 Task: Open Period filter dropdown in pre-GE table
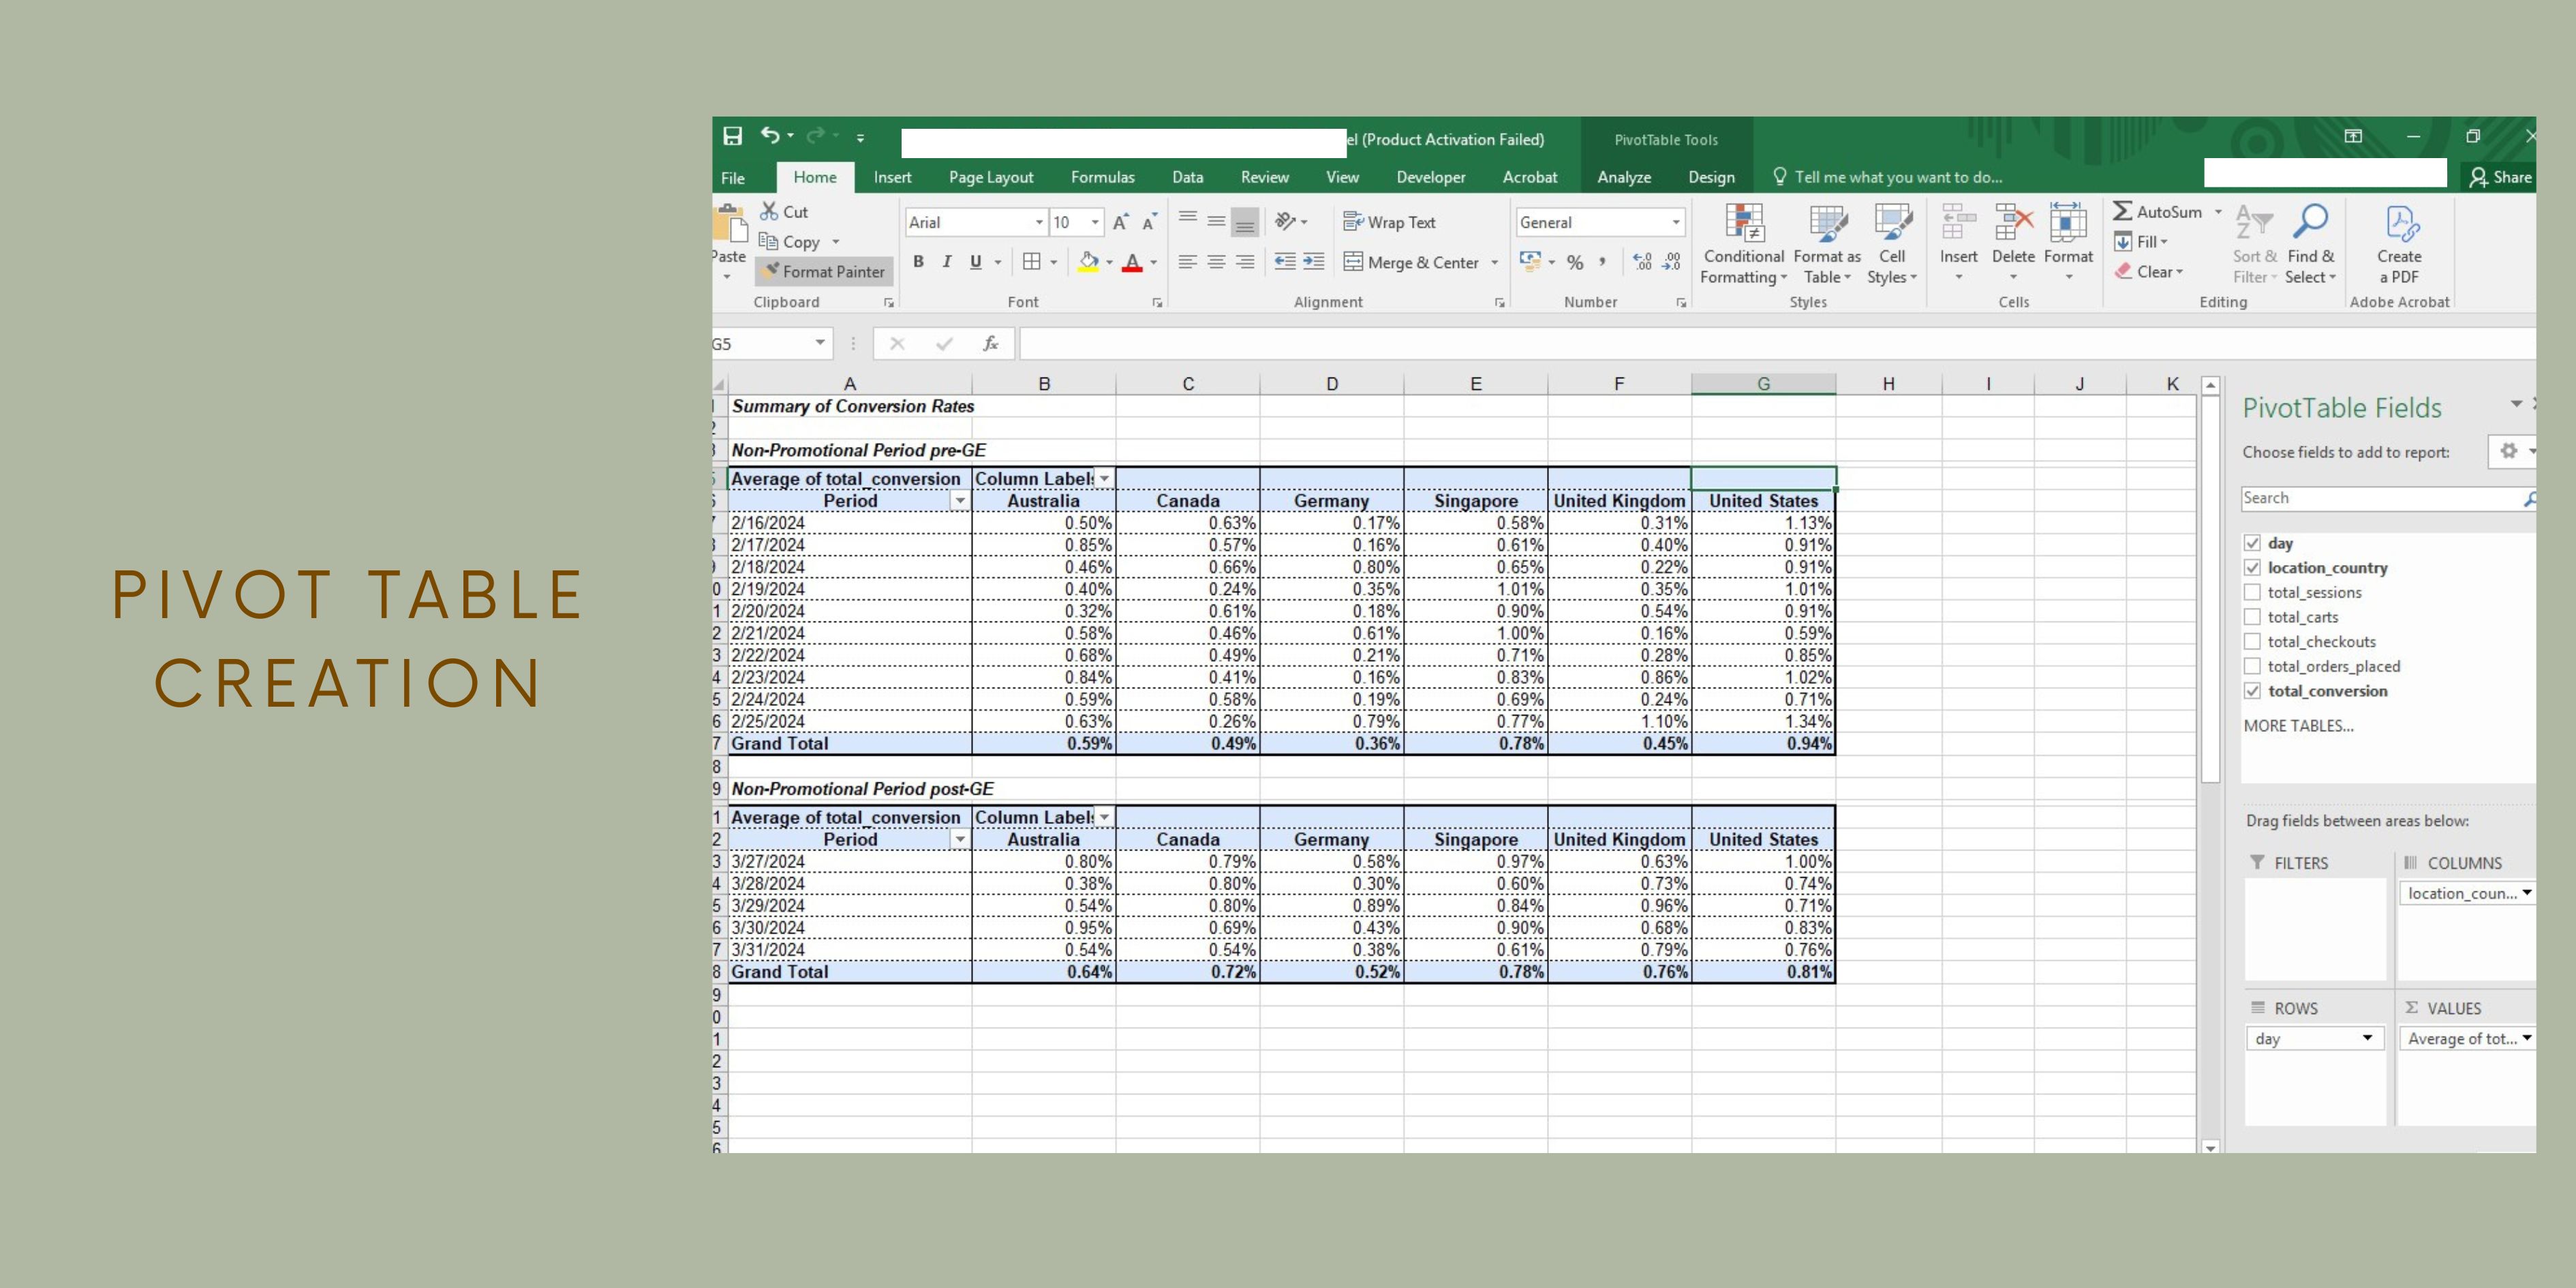960,501
